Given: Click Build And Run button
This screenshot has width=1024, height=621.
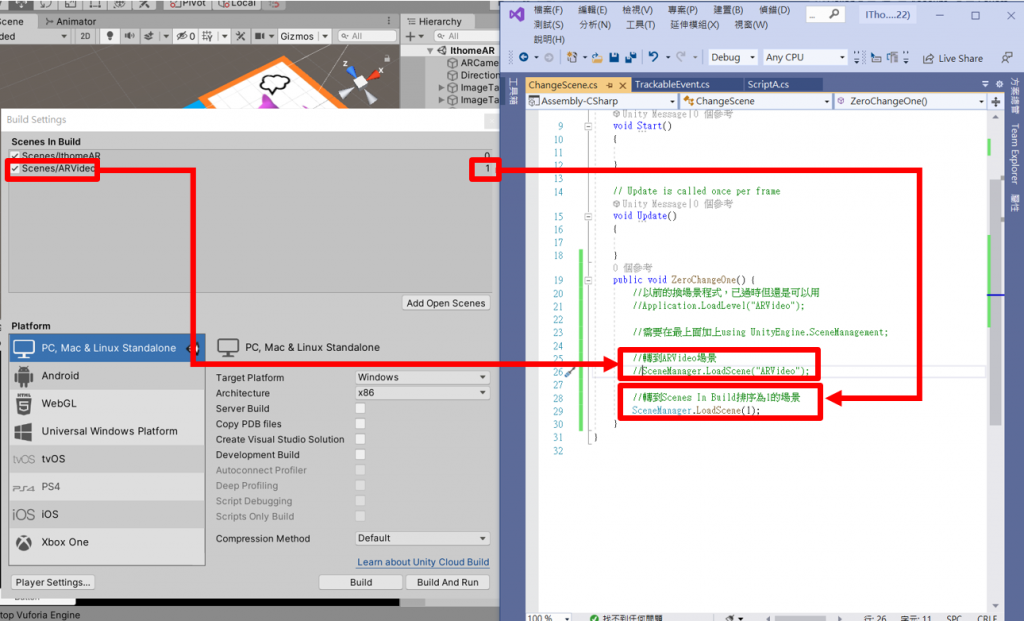Looking at the screenshot, I should [x=447, y=582].
